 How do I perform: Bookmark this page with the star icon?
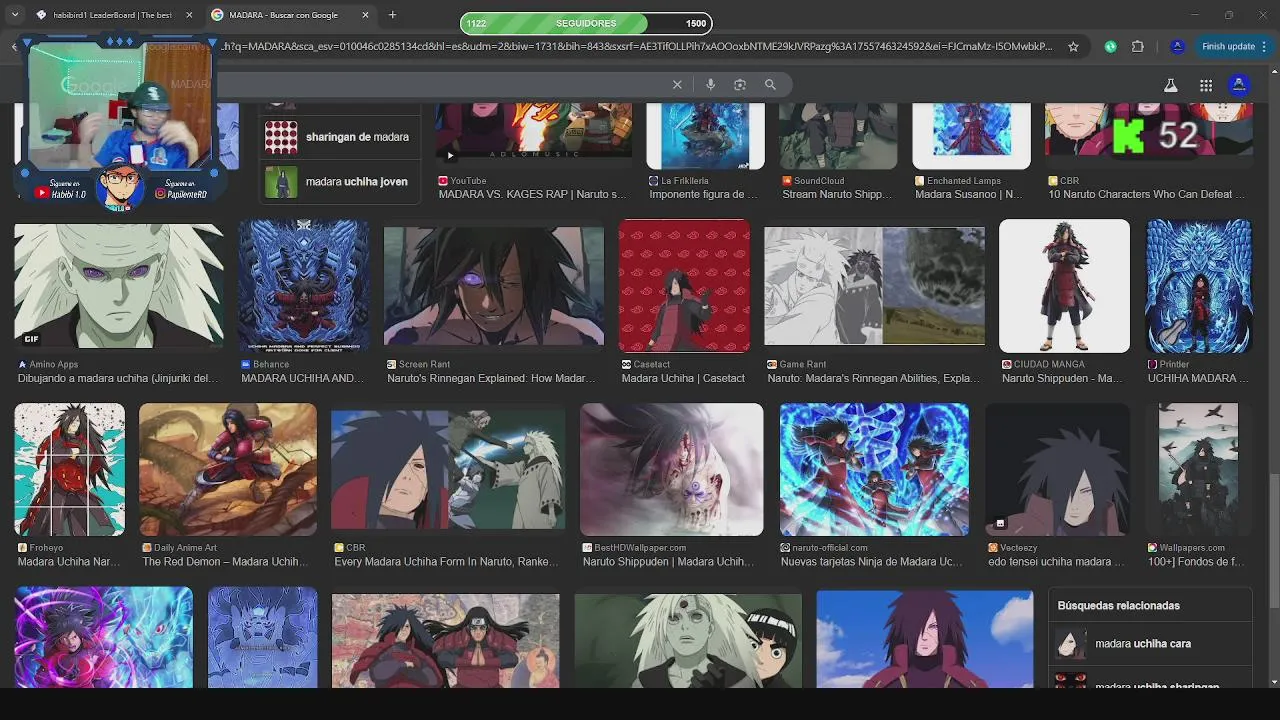tap(1073, 46)
